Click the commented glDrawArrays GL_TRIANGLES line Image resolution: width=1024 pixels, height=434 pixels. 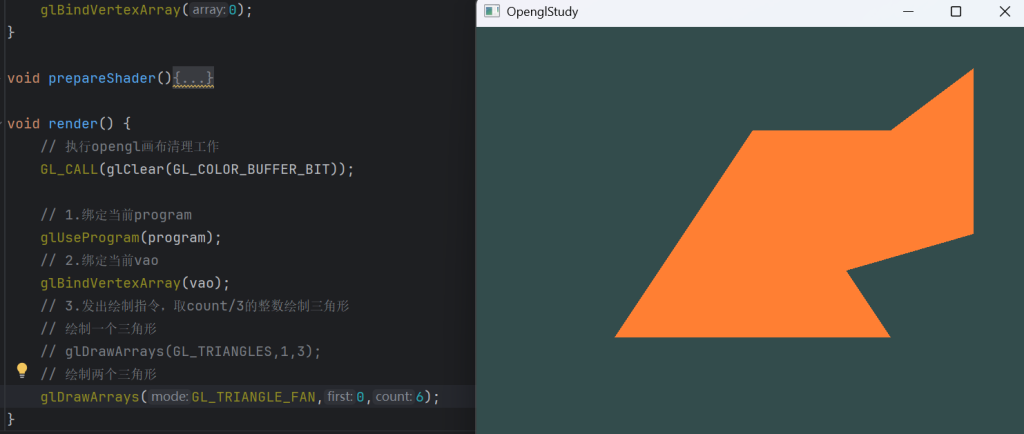180,351
